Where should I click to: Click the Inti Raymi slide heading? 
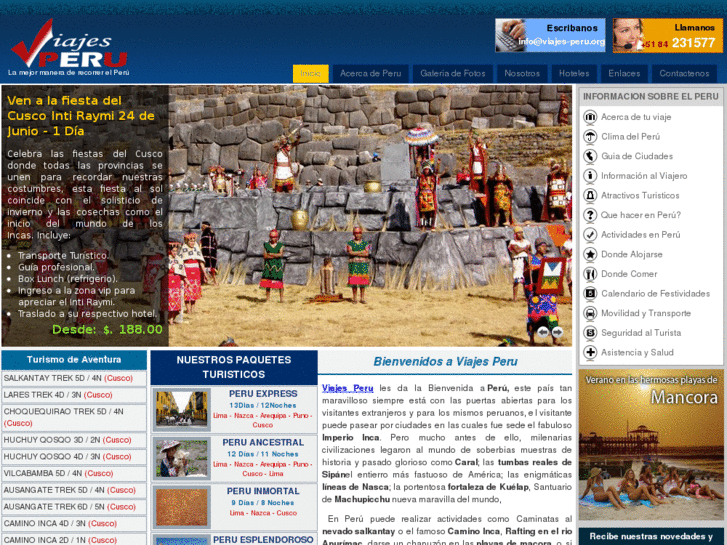pyautogui.click(x=81, y=116)
